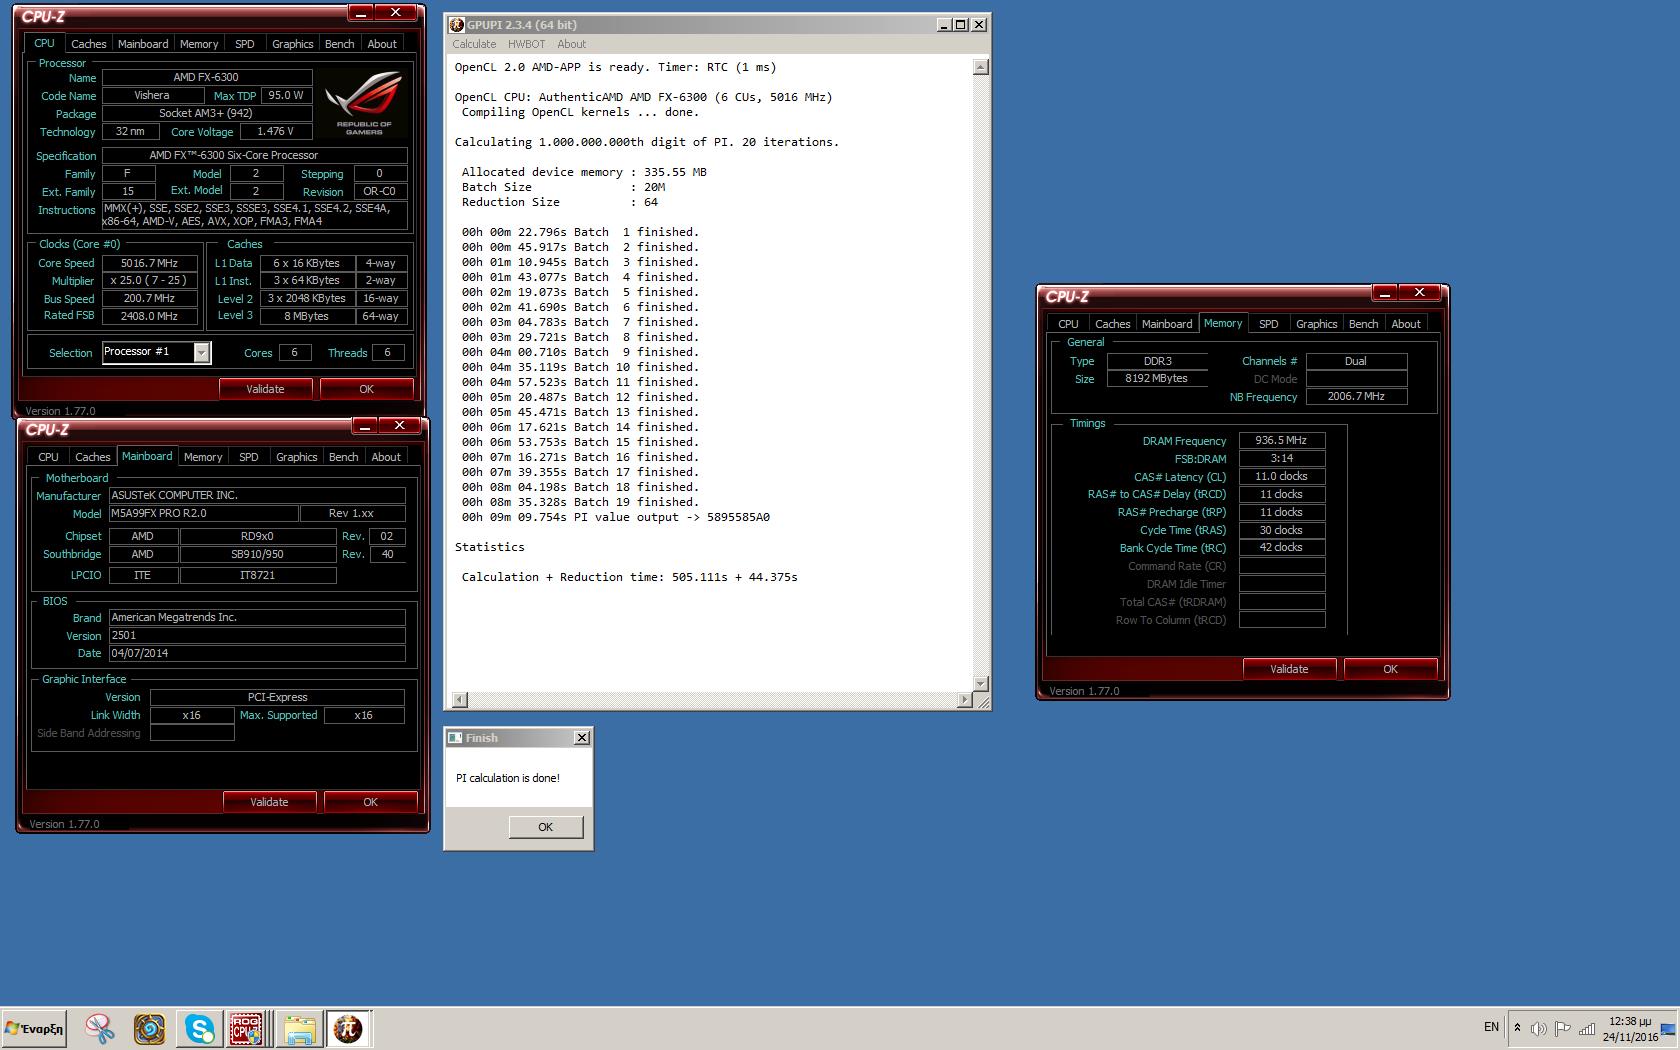Viewport: 1680px width, 1050px height.
Task: Click the PI value output 5895585A0 line
Action: tap(616, 517)
